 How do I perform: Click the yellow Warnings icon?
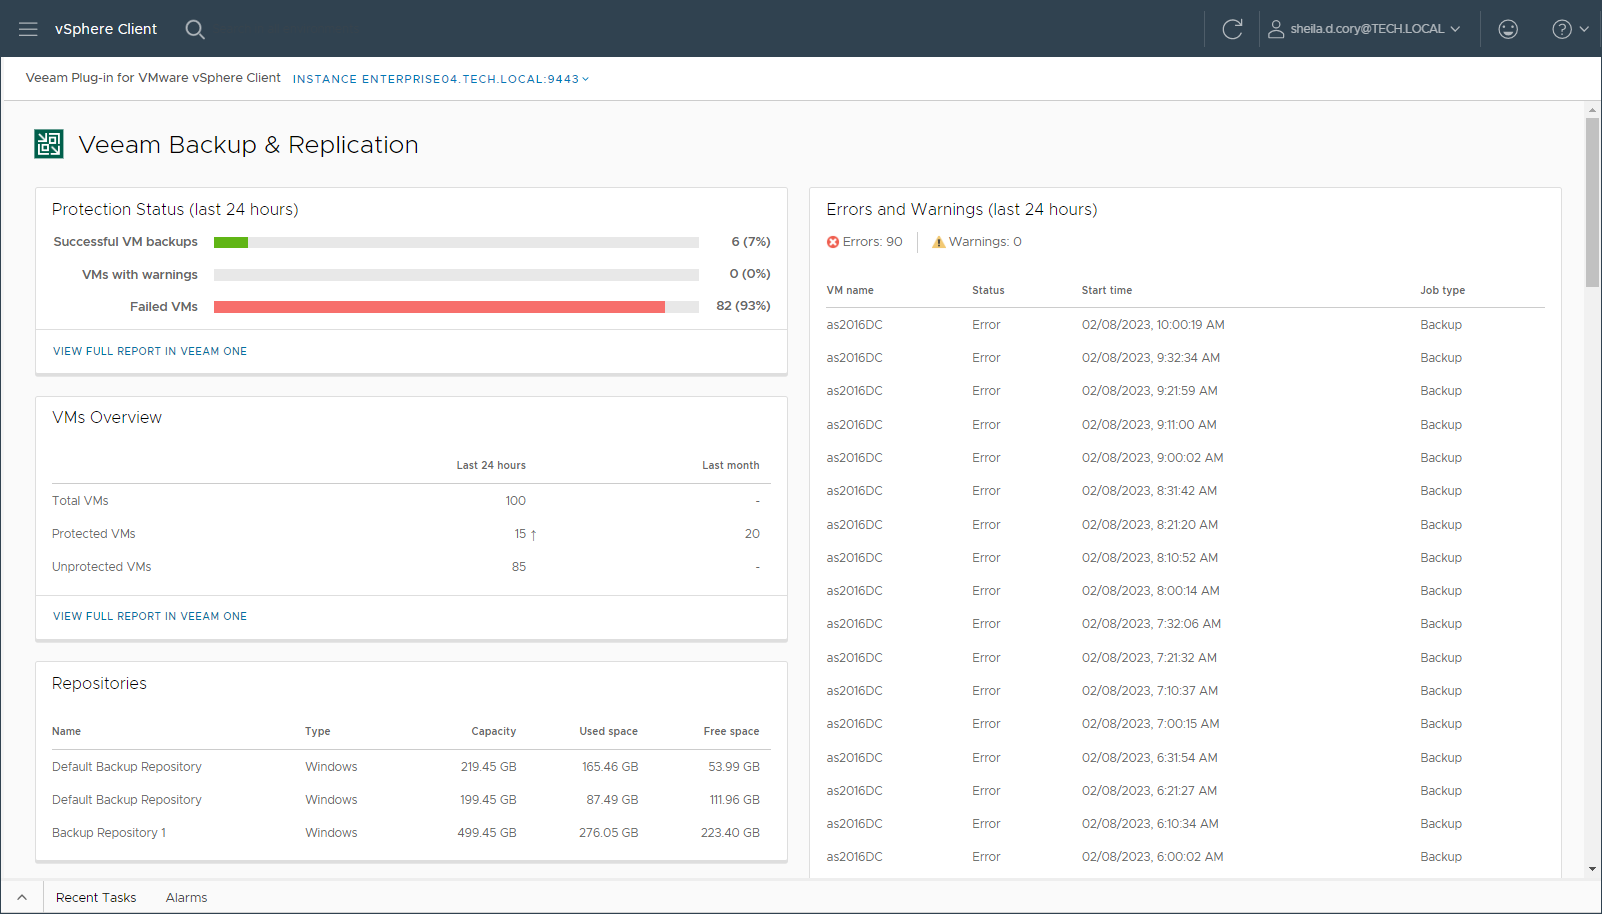(938, 241)
